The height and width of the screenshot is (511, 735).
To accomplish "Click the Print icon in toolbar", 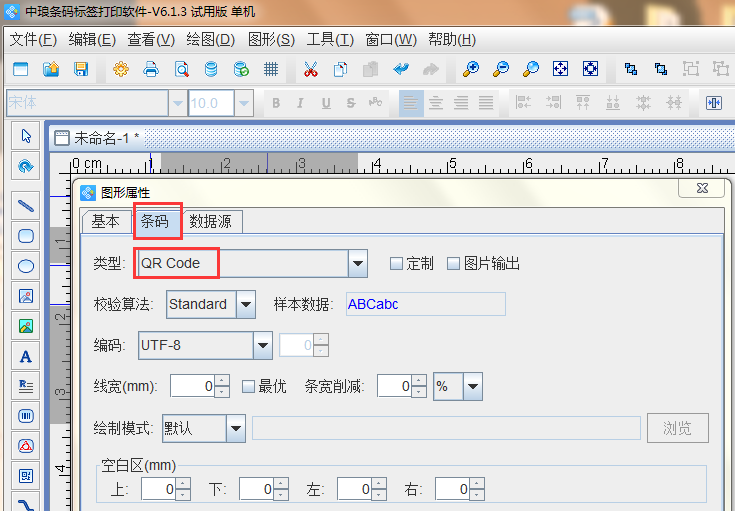I will [x=151, y=69].
